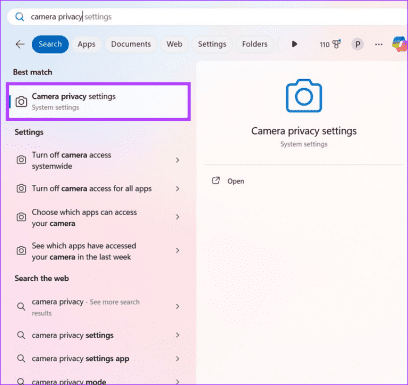
Task: Select the Search filter tab
Action: pos(50,44)
